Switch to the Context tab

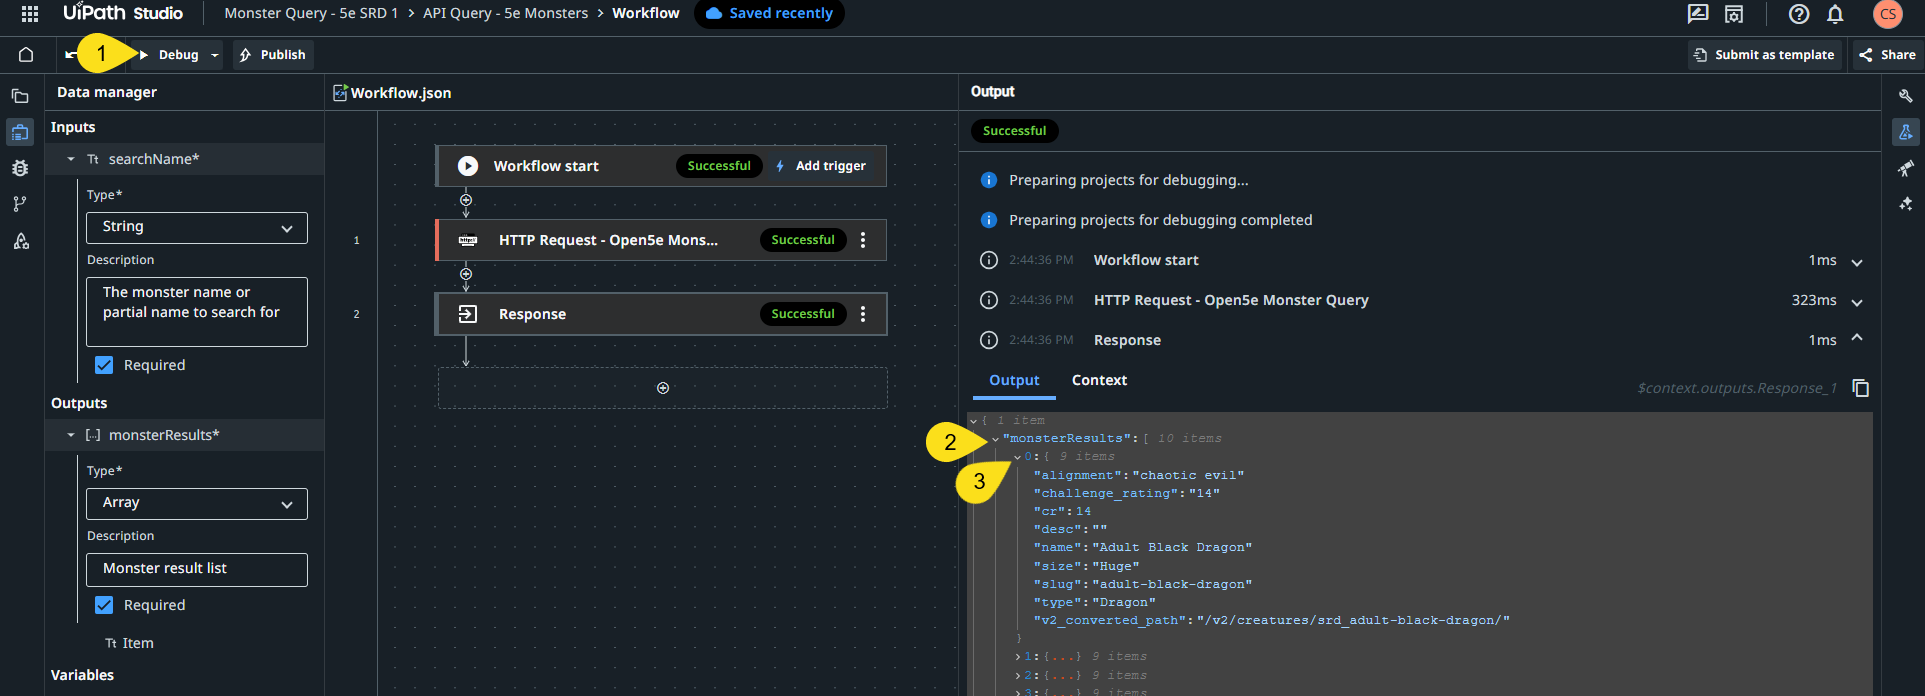click(x=1099, y=380)
